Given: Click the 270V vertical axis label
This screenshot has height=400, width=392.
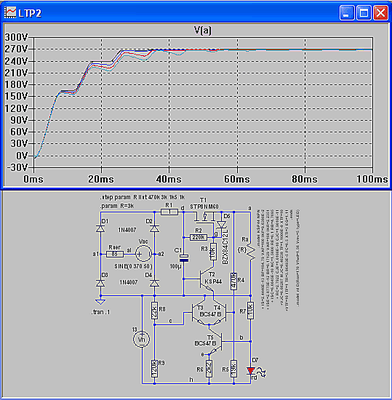Looking at the screenshot, I should (x=16, y=49).
